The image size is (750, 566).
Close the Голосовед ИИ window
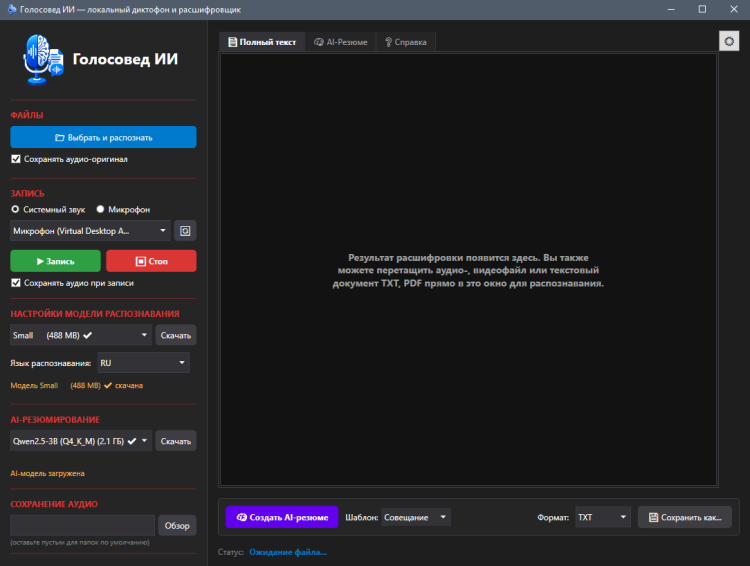coord(734,9)
